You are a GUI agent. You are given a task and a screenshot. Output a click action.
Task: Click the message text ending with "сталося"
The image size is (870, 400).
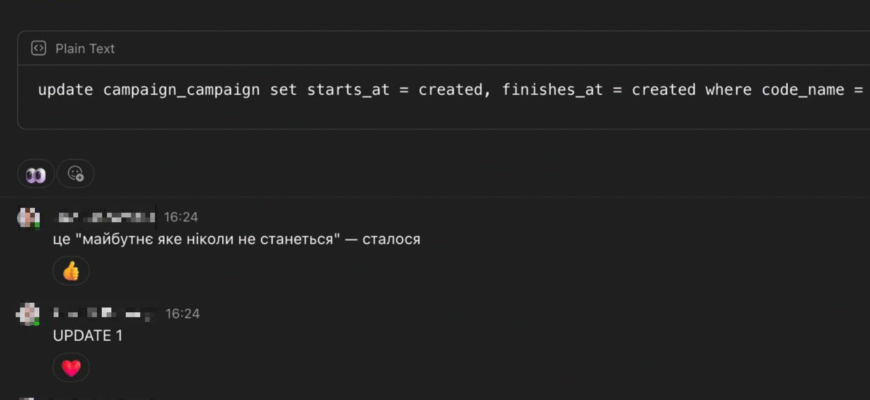click(236, 240)
